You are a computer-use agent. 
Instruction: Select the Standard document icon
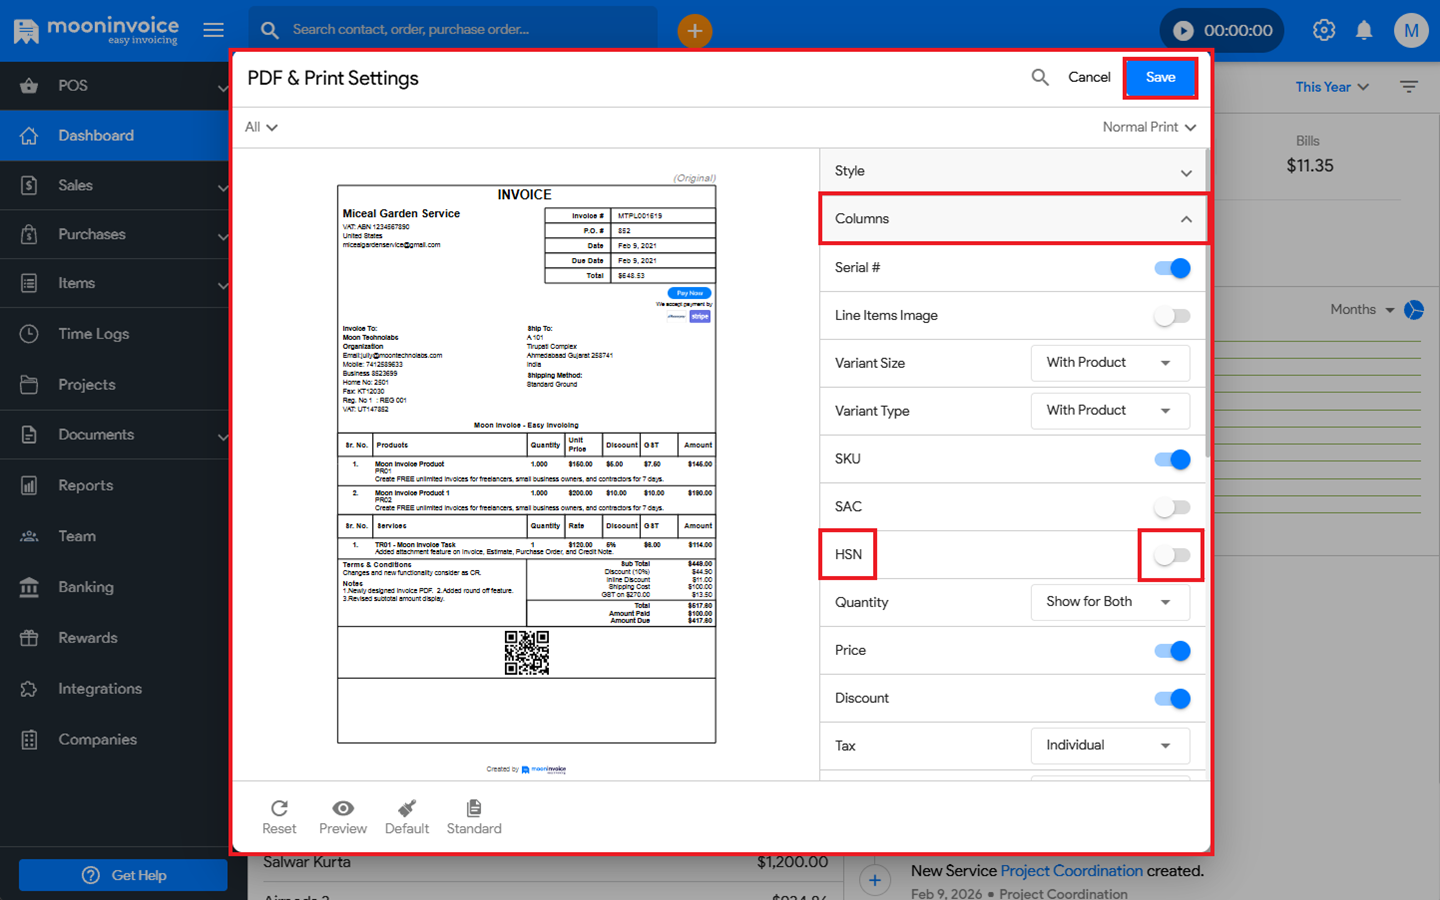click(x=474, y=808)
